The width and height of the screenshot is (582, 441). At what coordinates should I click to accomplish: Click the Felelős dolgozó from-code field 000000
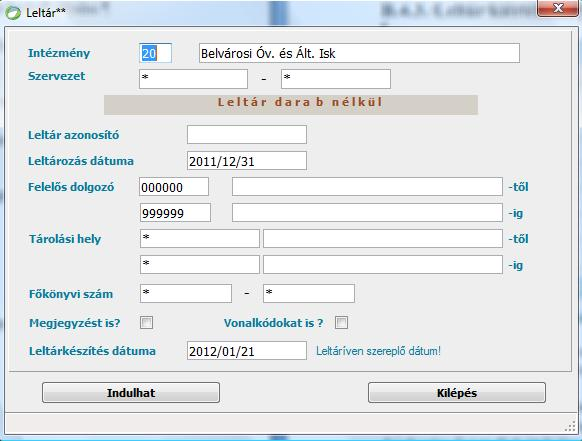[x=174, y=187]
